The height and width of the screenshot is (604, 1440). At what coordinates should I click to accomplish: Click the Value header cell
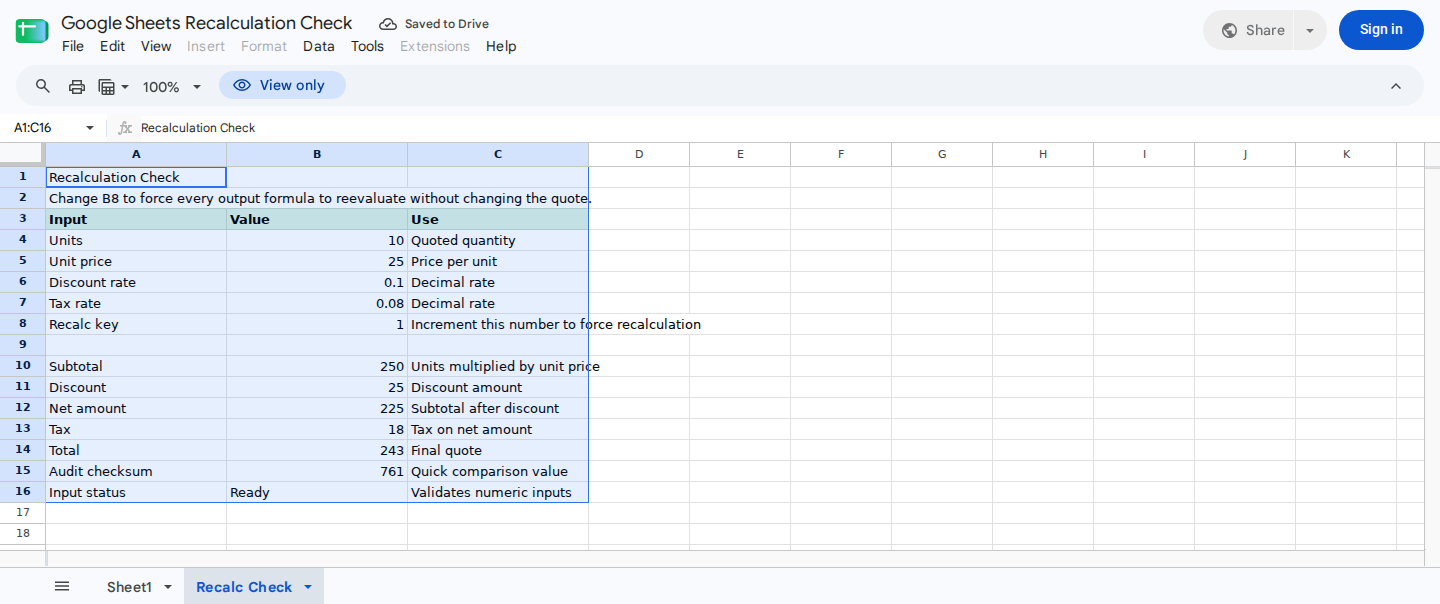click(317, 219)
